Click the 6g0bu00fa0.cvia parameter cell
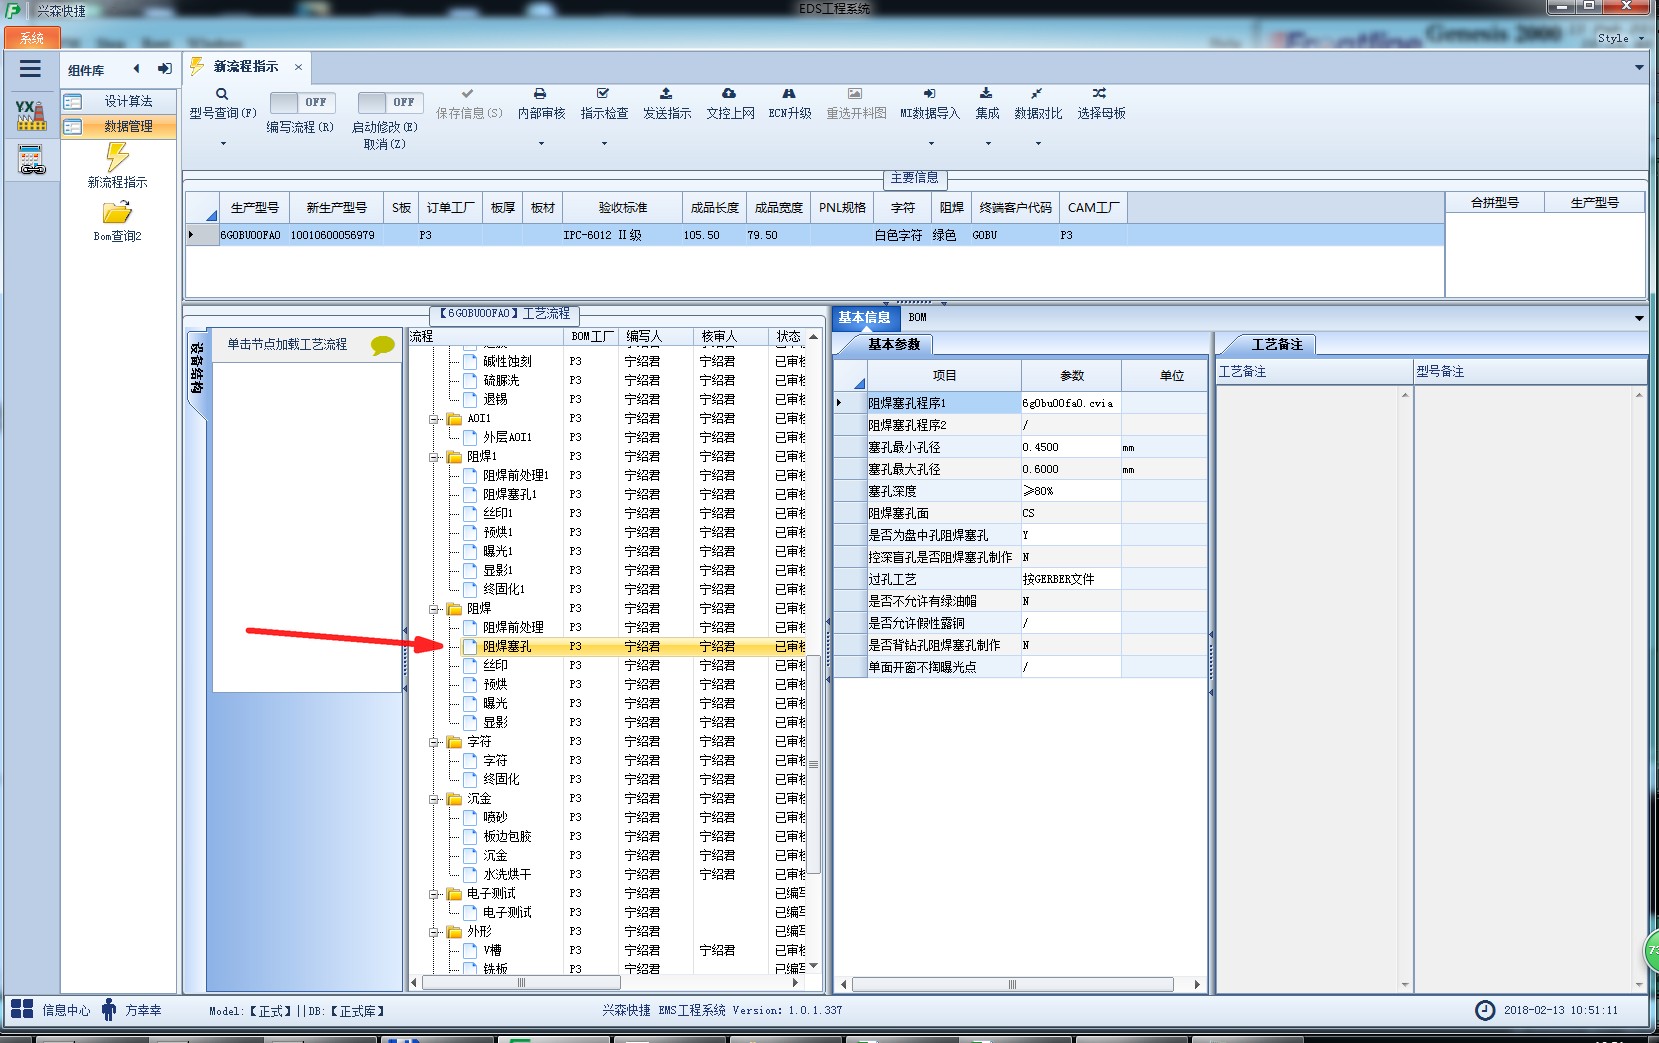The height and width of the screenshot is (1043, 1659). [x=1070, y=403]
